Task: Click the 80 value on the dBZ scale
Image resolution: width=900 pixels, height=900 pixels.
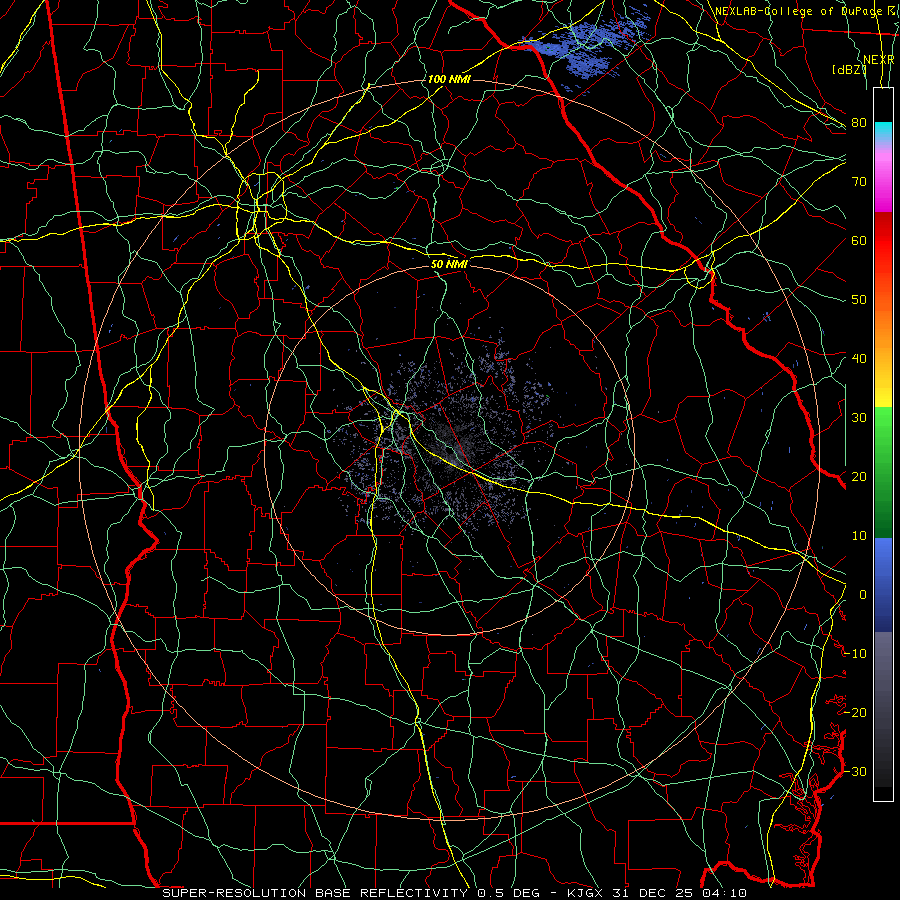Action: [x=859, y=123]
